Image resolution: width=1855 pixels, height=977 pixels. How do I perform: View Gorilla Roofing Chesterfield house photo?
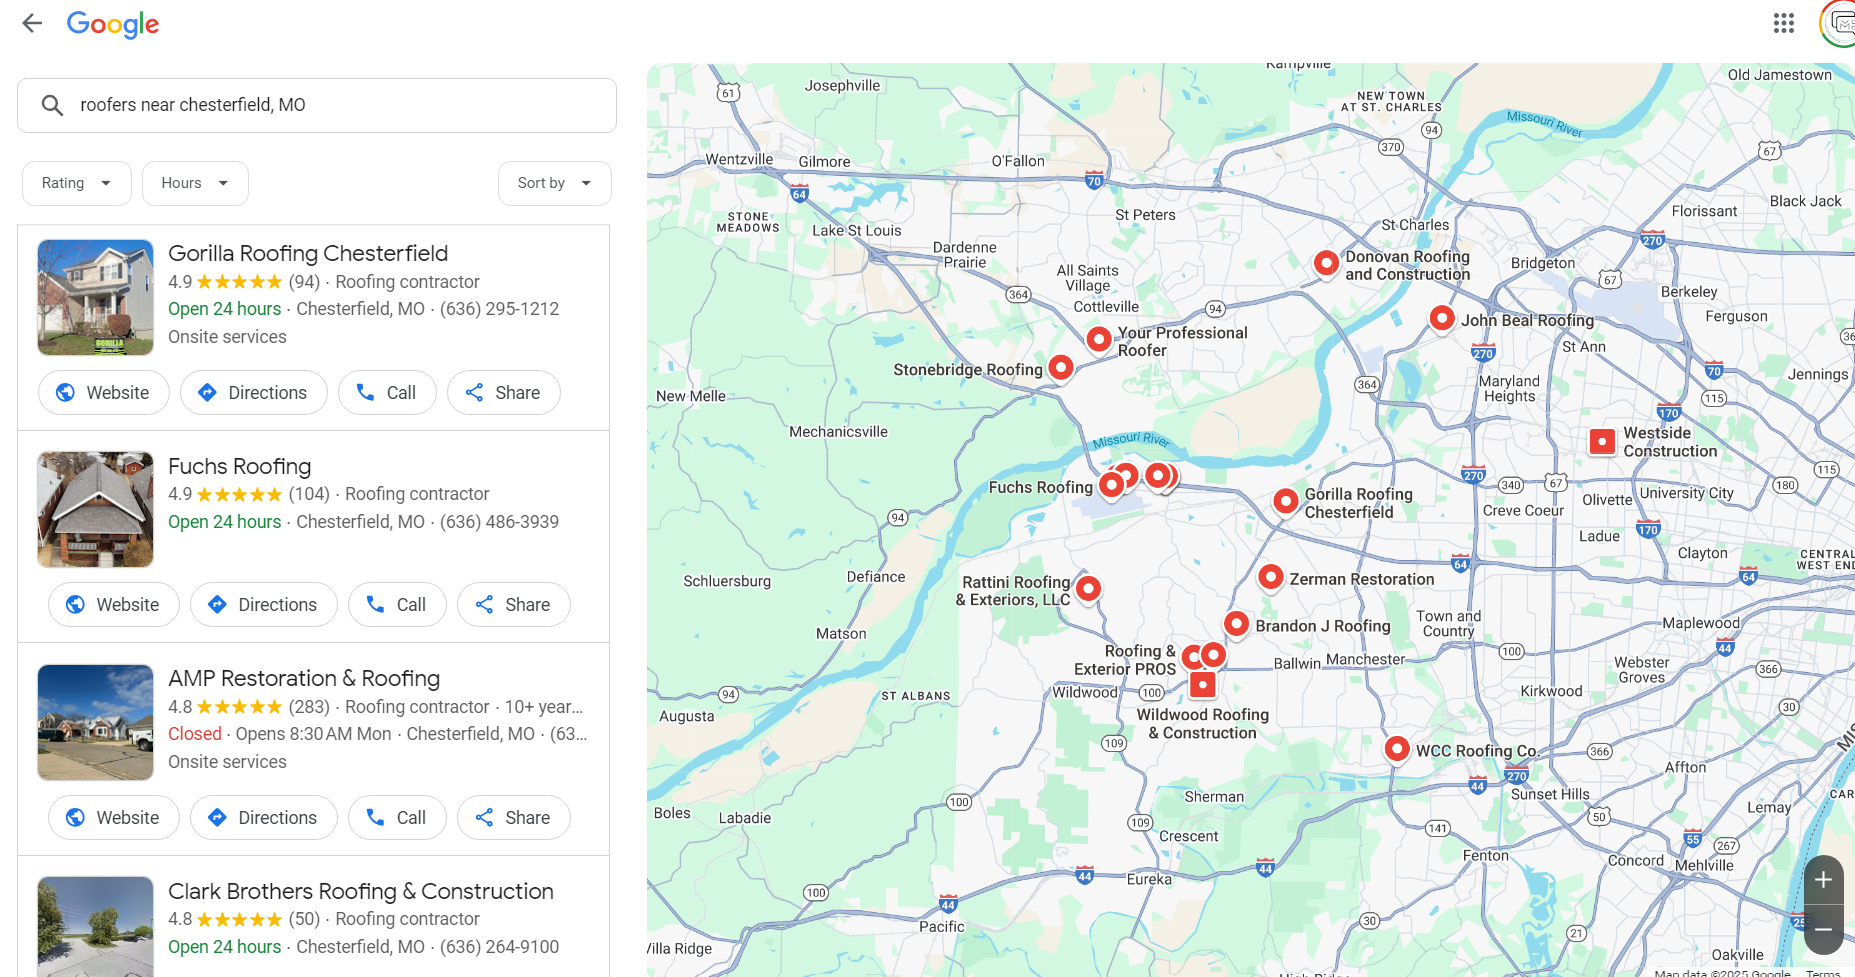point(96,297)
